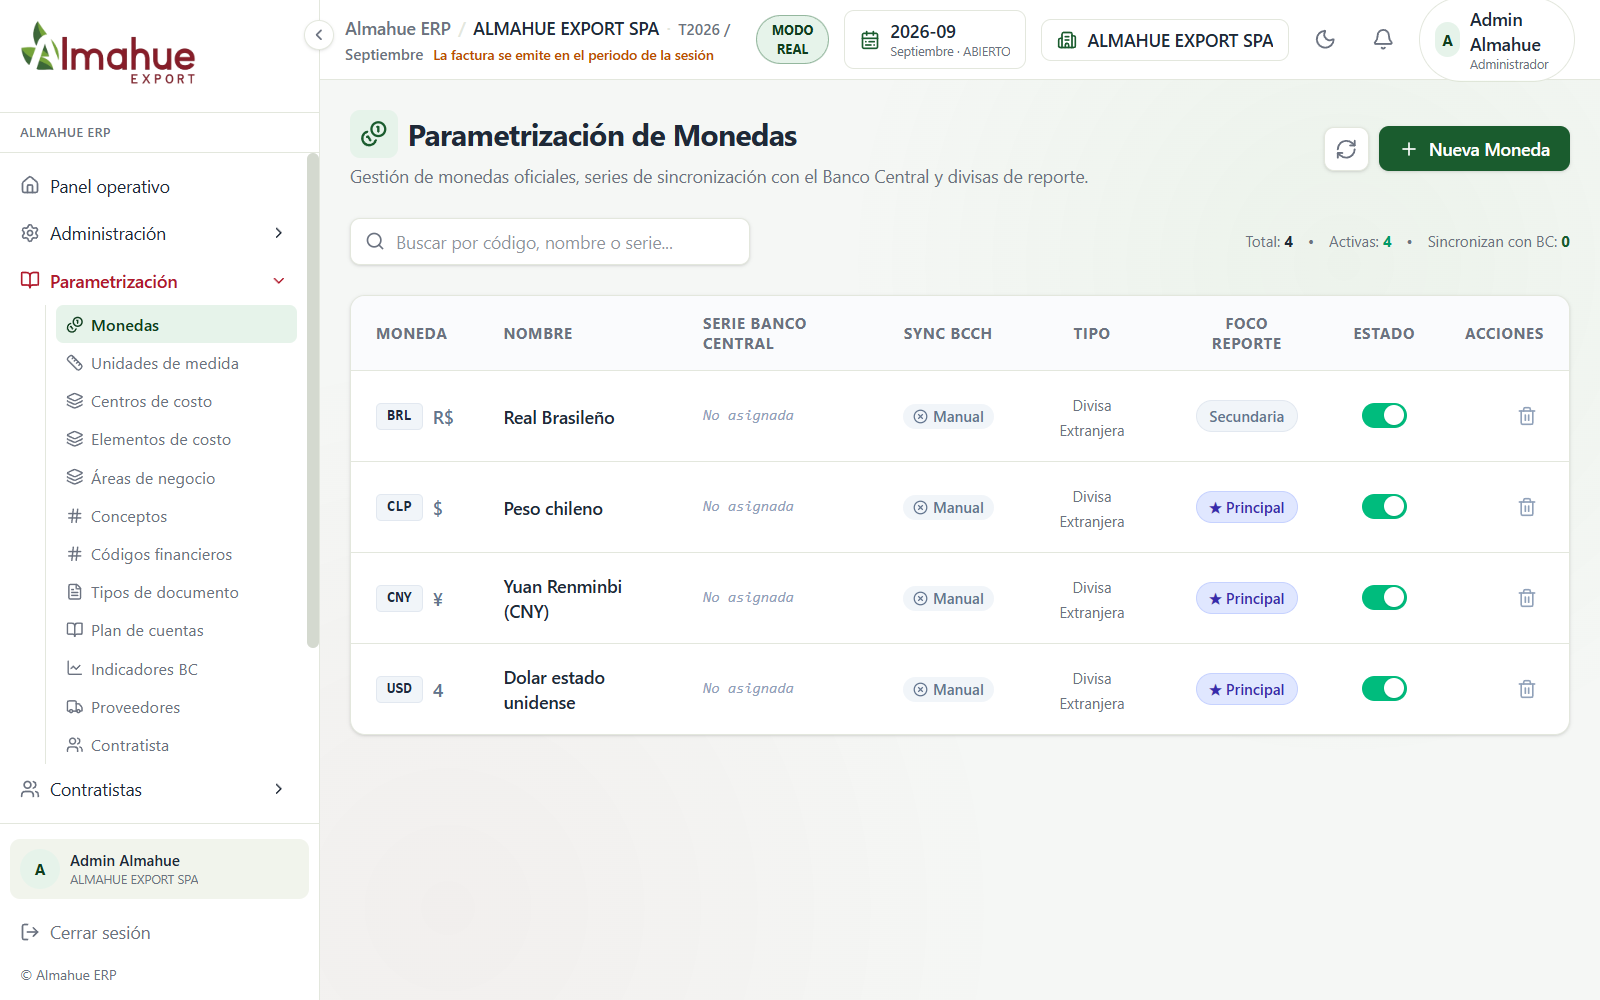
Task: Navigate to Indicadores BC
Action: [x=176, y=669]
